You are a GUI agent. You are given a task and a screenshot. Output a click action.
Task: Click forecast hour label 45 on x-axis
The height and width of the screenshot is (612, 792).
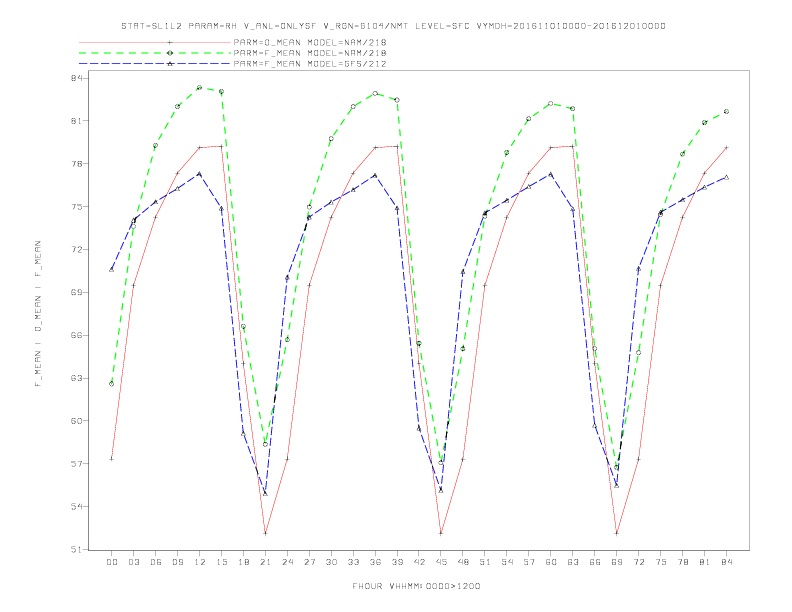tap(441, 562)
